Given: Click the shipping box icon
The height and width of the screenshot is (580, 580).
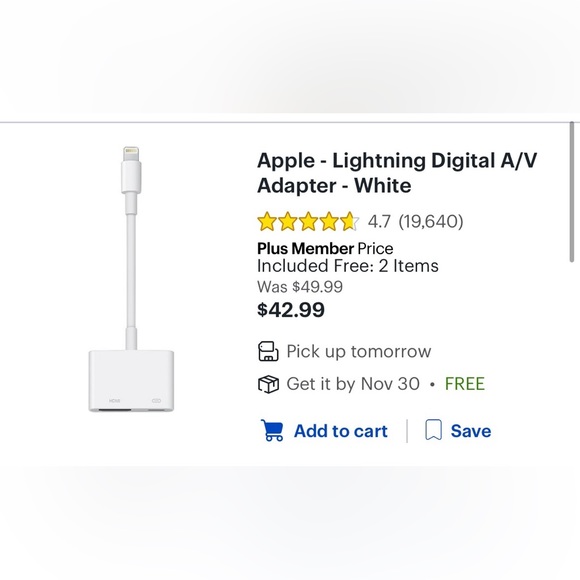Looking at the screenshot, I should [x=268, y=384].
